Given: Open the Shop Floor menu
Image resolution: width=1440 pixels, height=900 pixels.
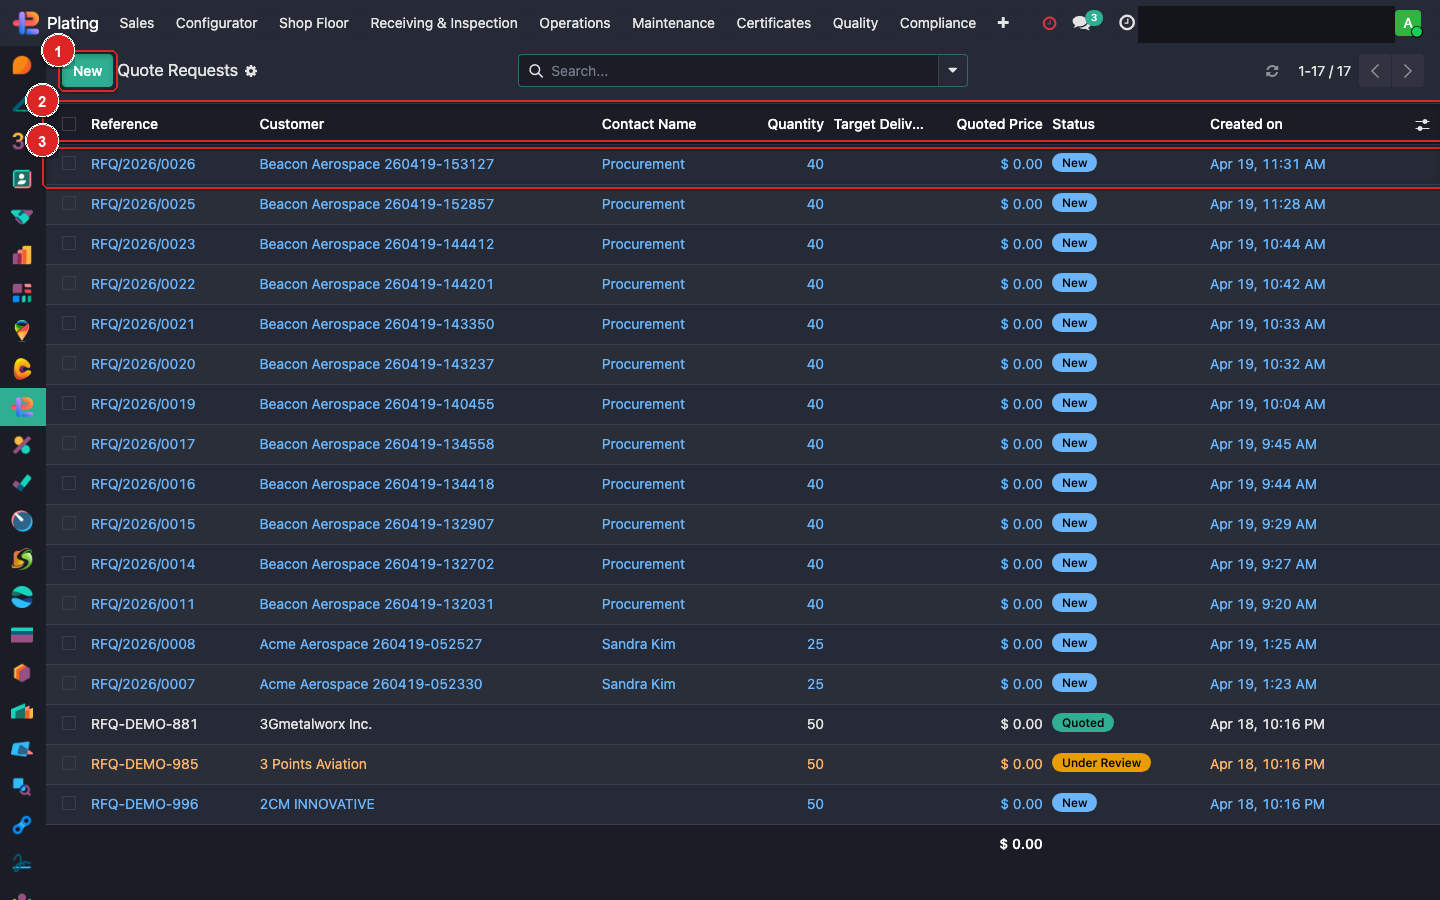Looking at the screenshot, I should pos(313,23).
